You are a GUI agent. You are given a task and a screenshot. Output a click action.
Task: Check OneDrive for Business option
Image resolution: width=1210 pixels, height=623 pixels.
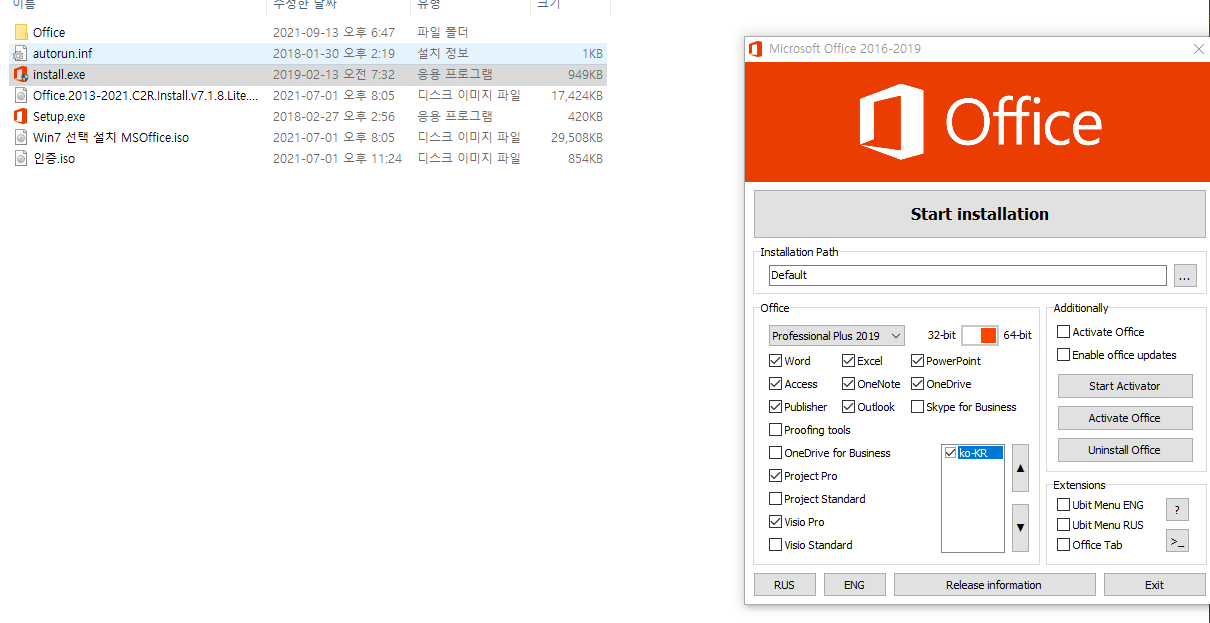(x=776, y=453)
